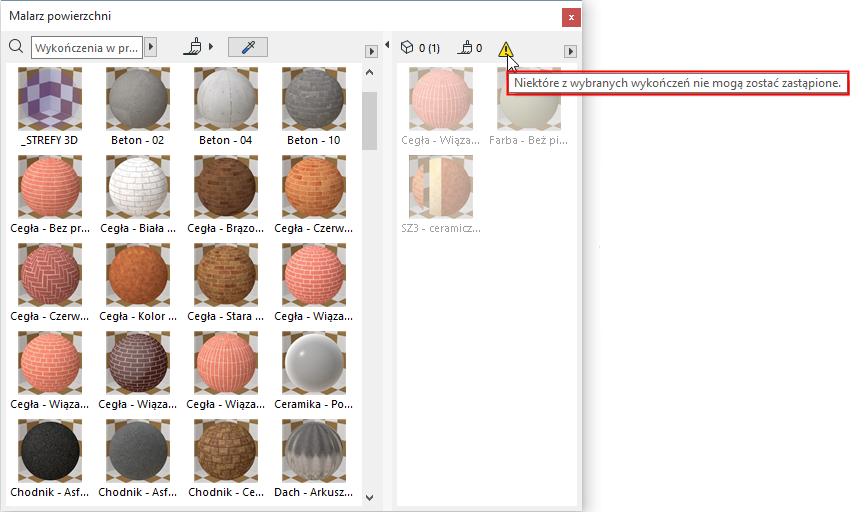Click the magnifier search icon

click(16, 47)
